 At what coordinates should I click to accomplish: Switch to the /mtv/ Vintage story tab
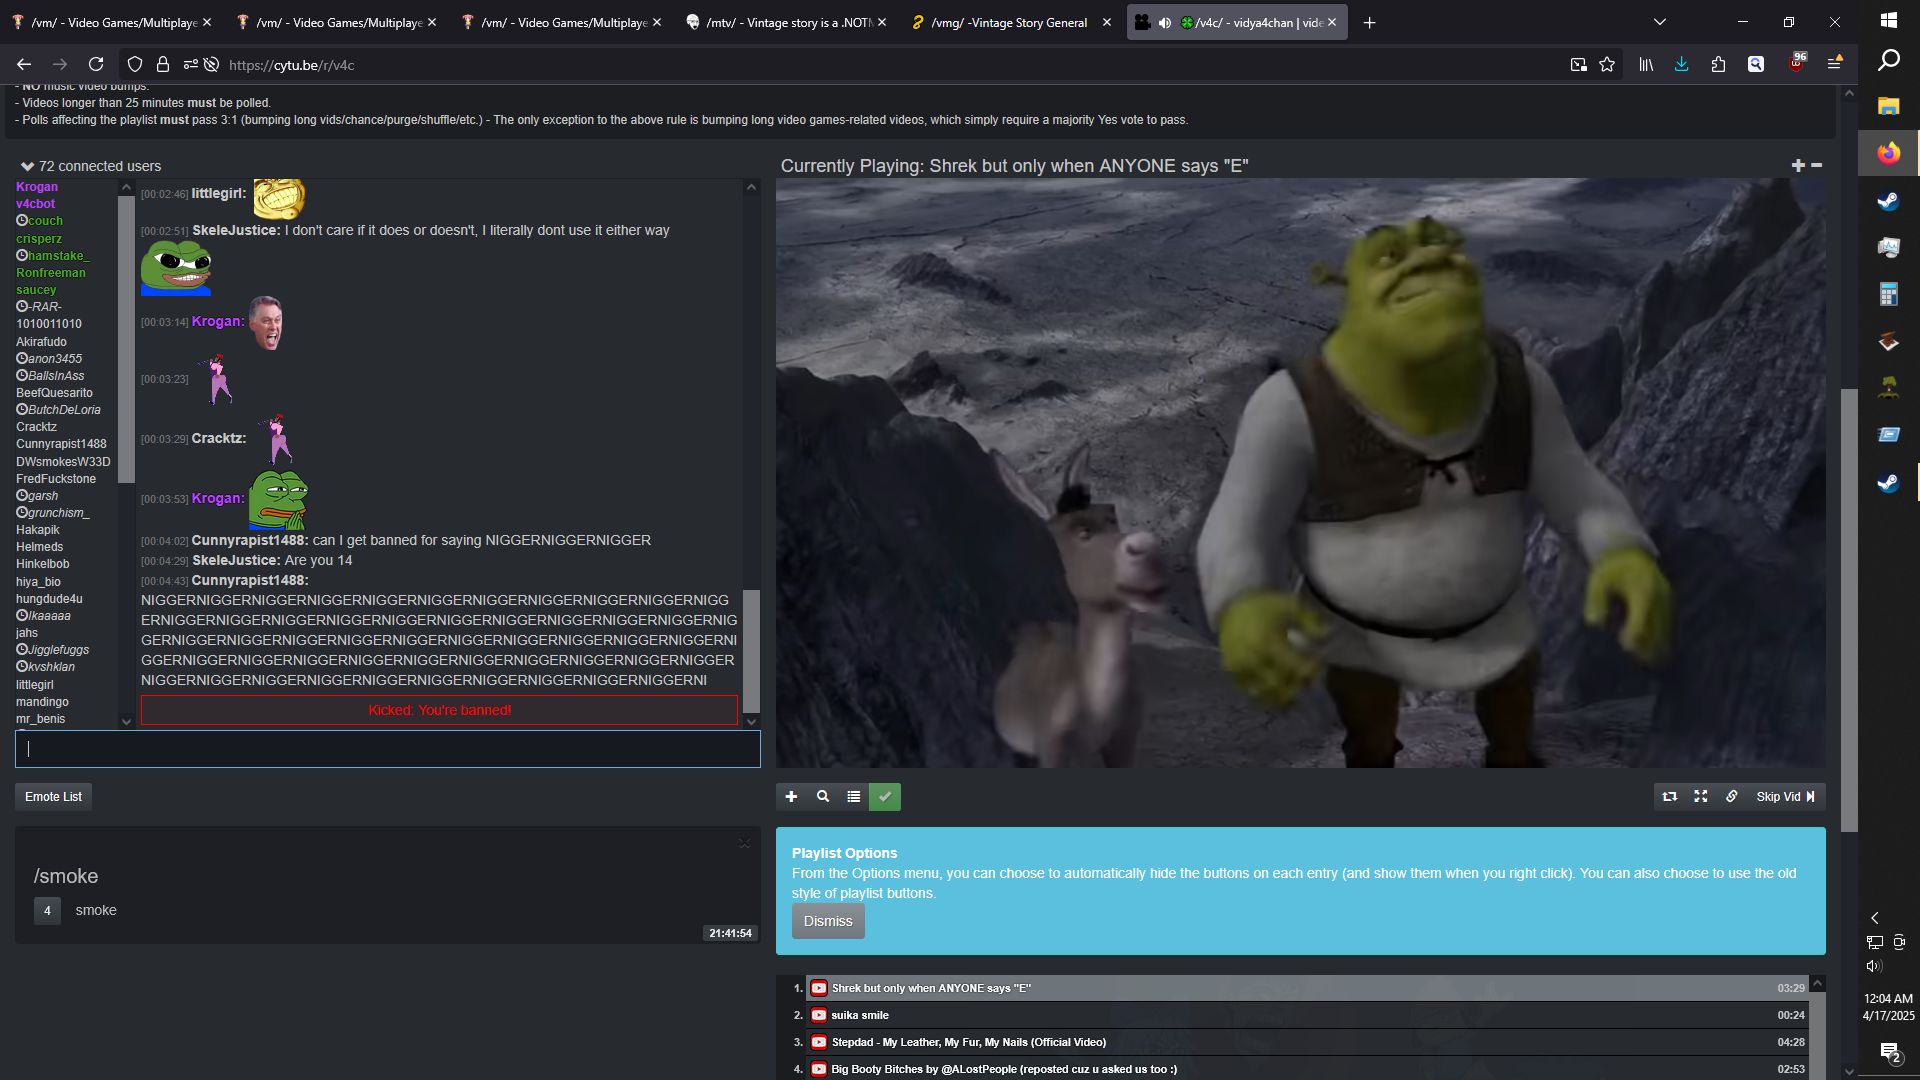tap(787, 22)
